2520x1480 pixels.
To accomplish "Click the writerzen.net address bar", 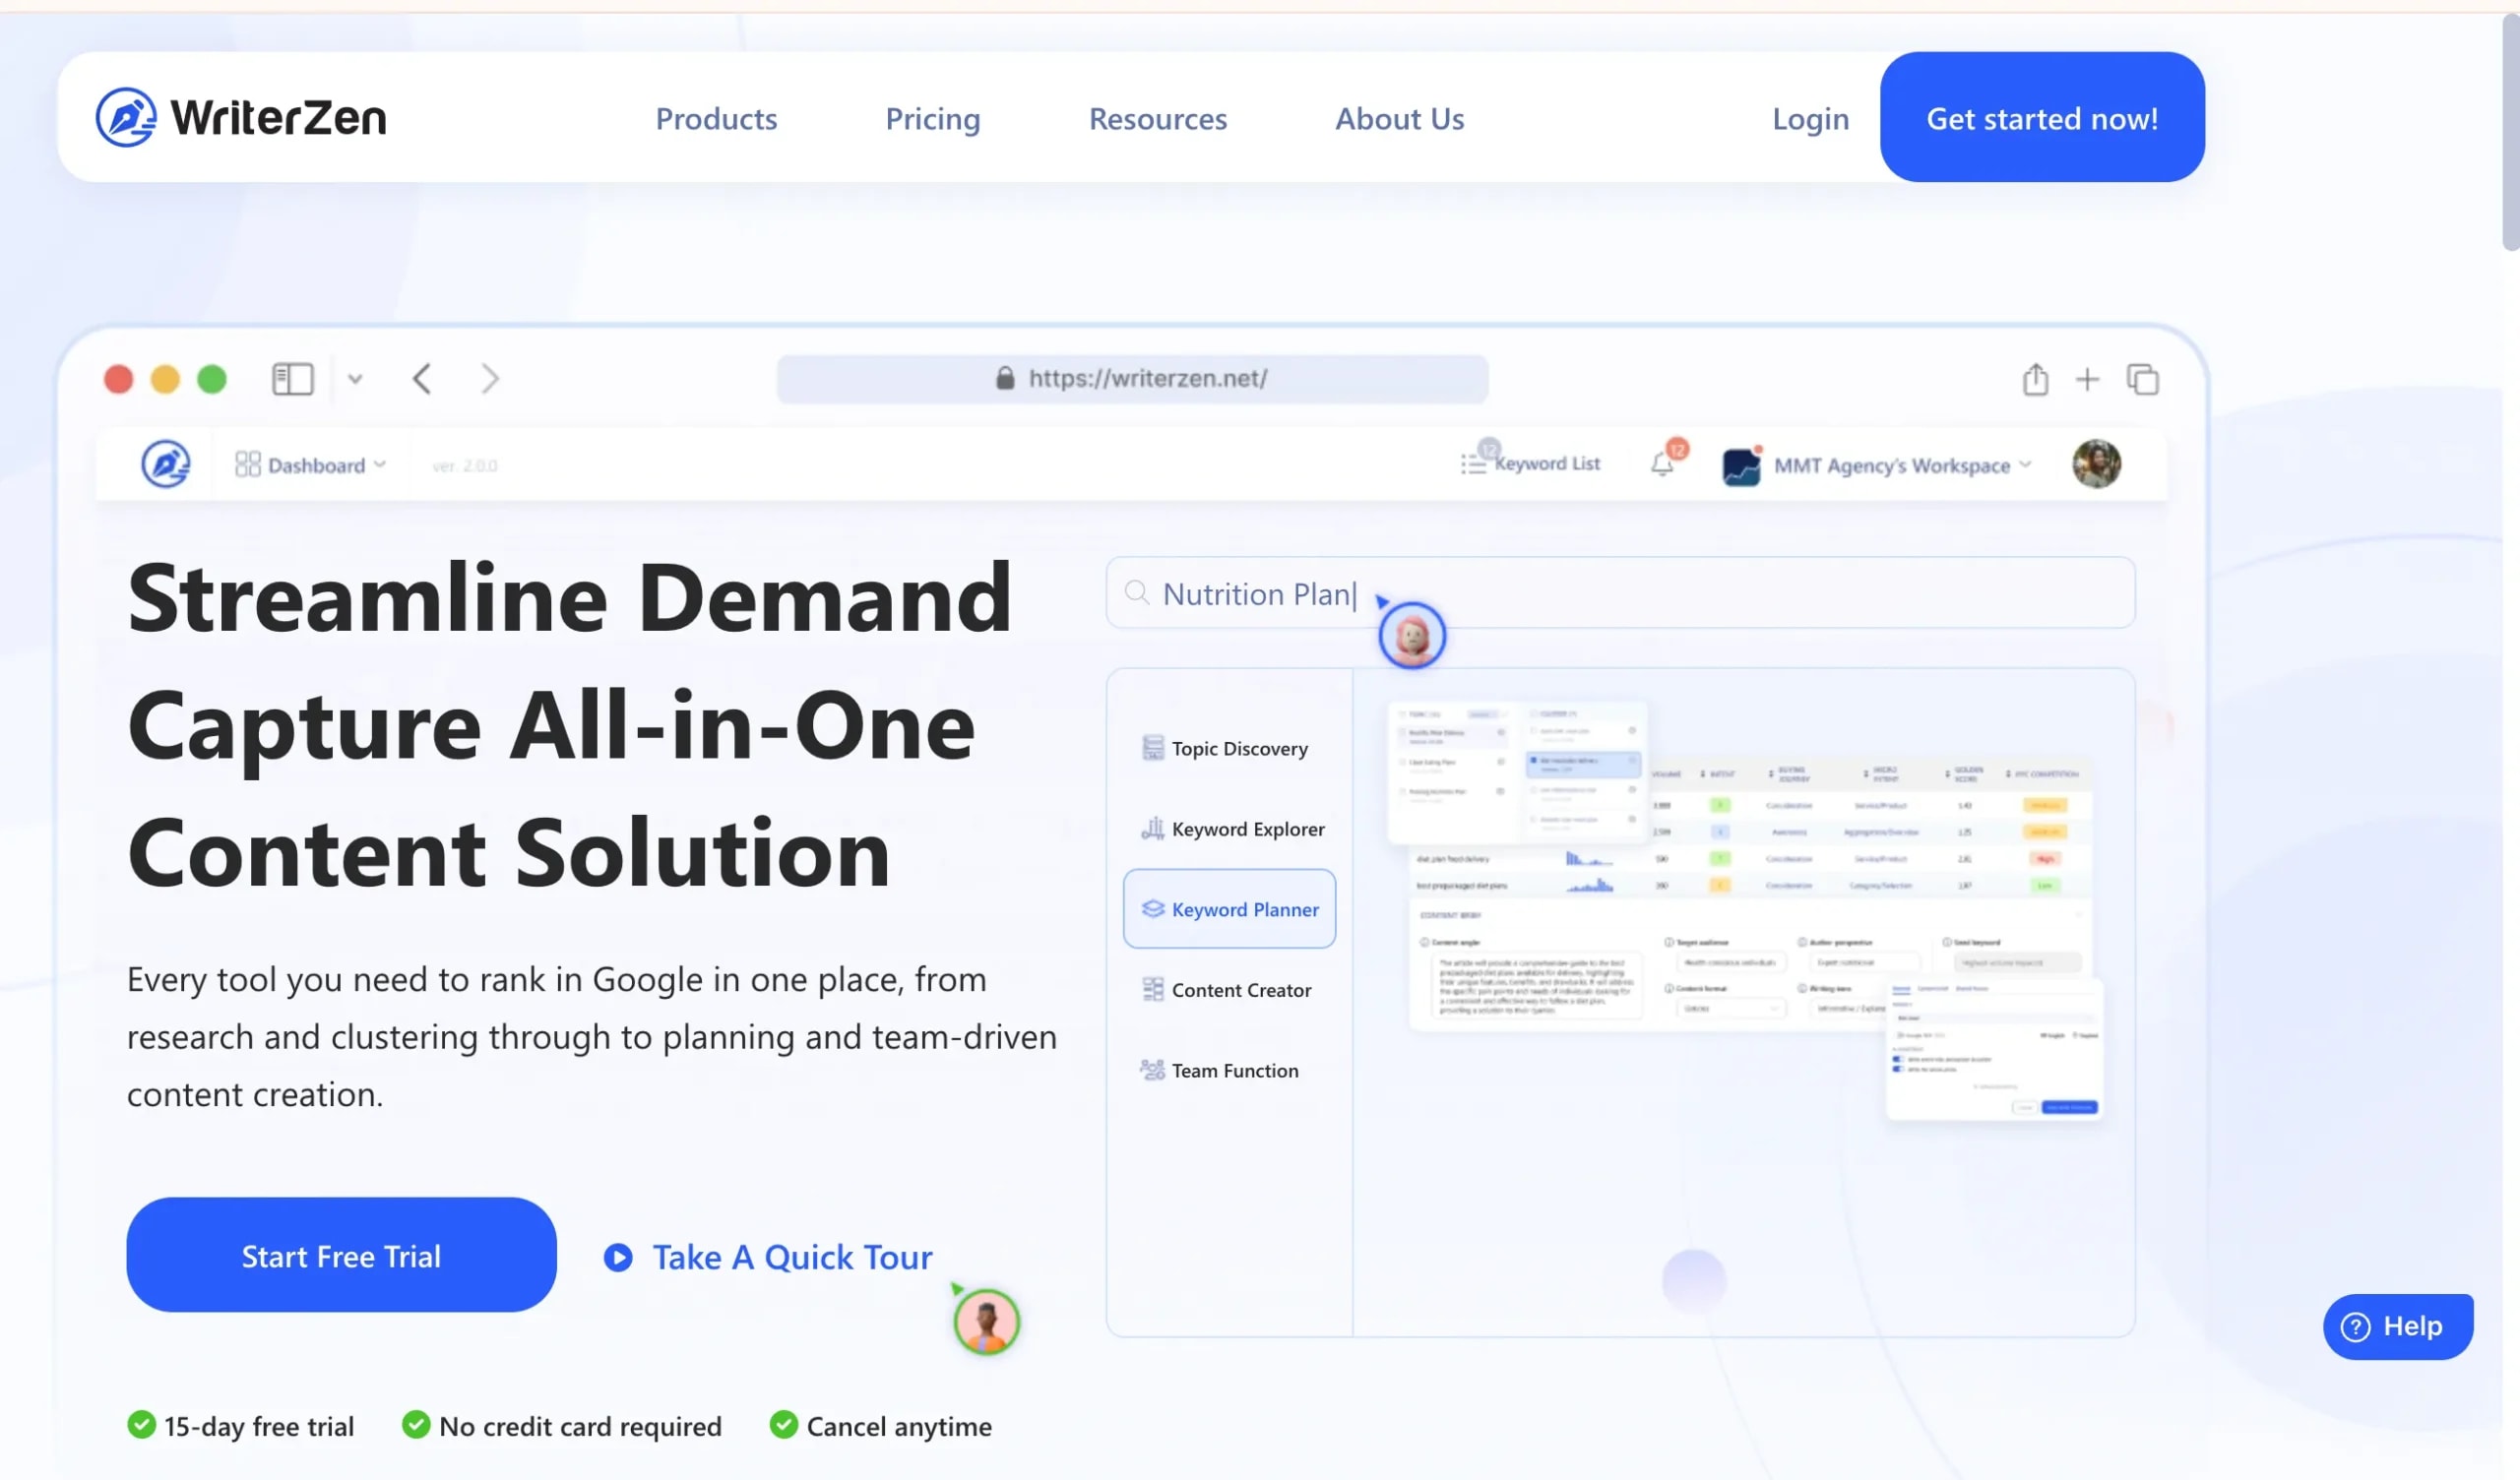I will (x=1132, y=379).
